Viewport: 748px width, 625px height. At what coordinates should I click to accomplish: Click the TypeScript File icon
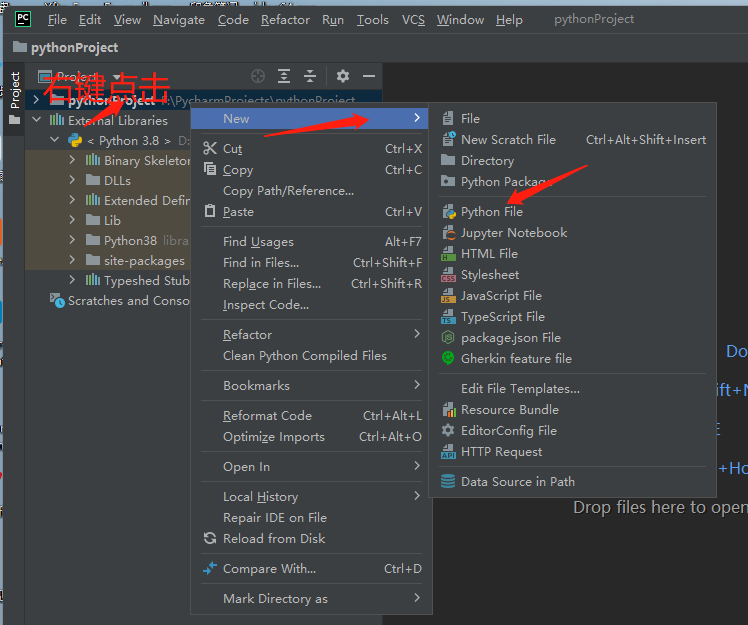(448, 316)
